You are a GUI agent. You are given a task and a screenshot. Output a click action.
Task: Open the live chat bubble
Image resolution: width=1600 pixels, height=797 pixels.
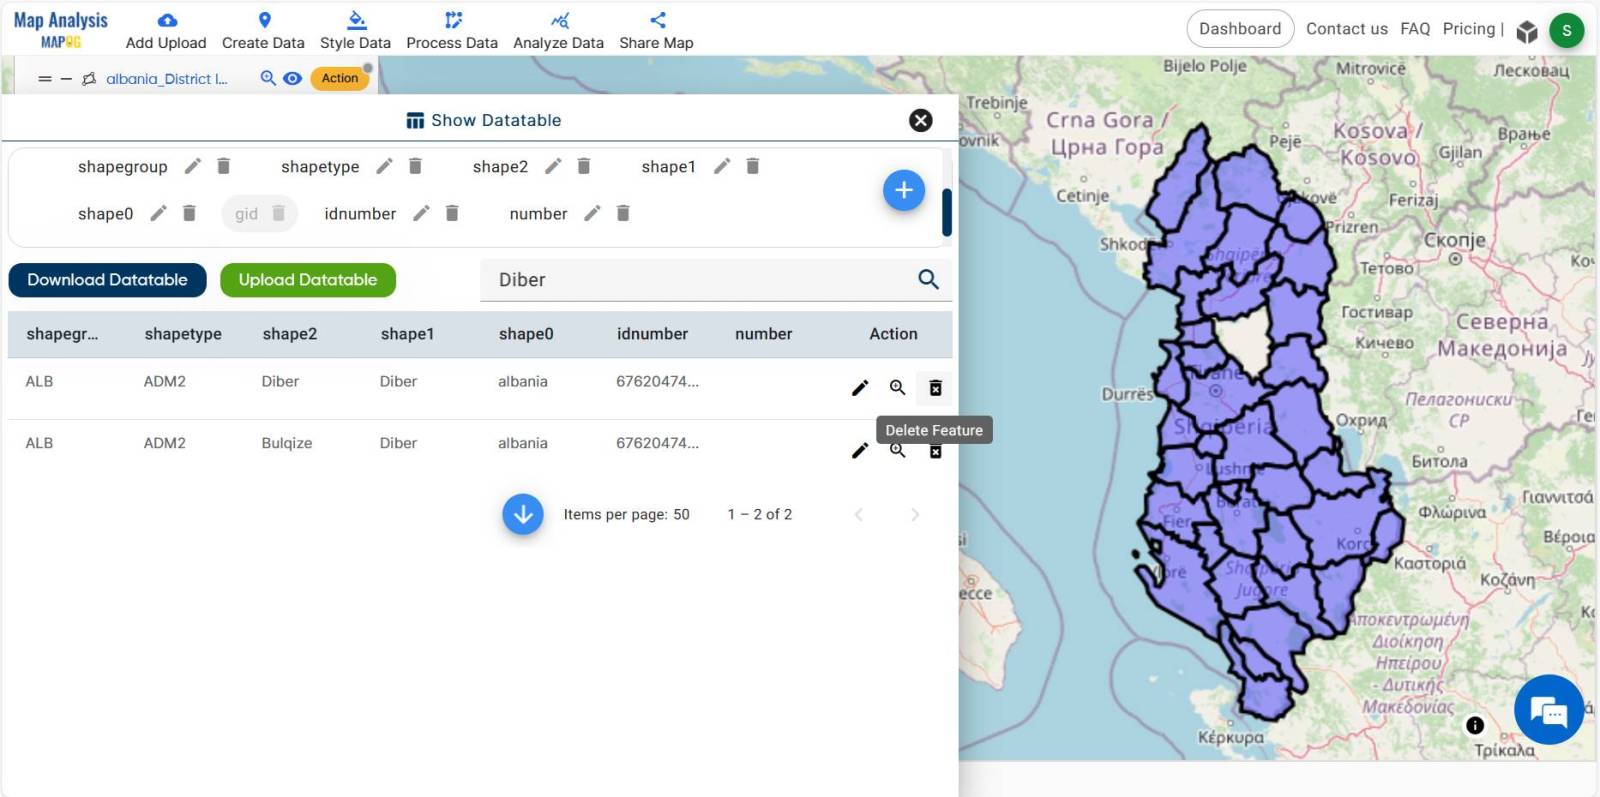(x=1548, y=711)
